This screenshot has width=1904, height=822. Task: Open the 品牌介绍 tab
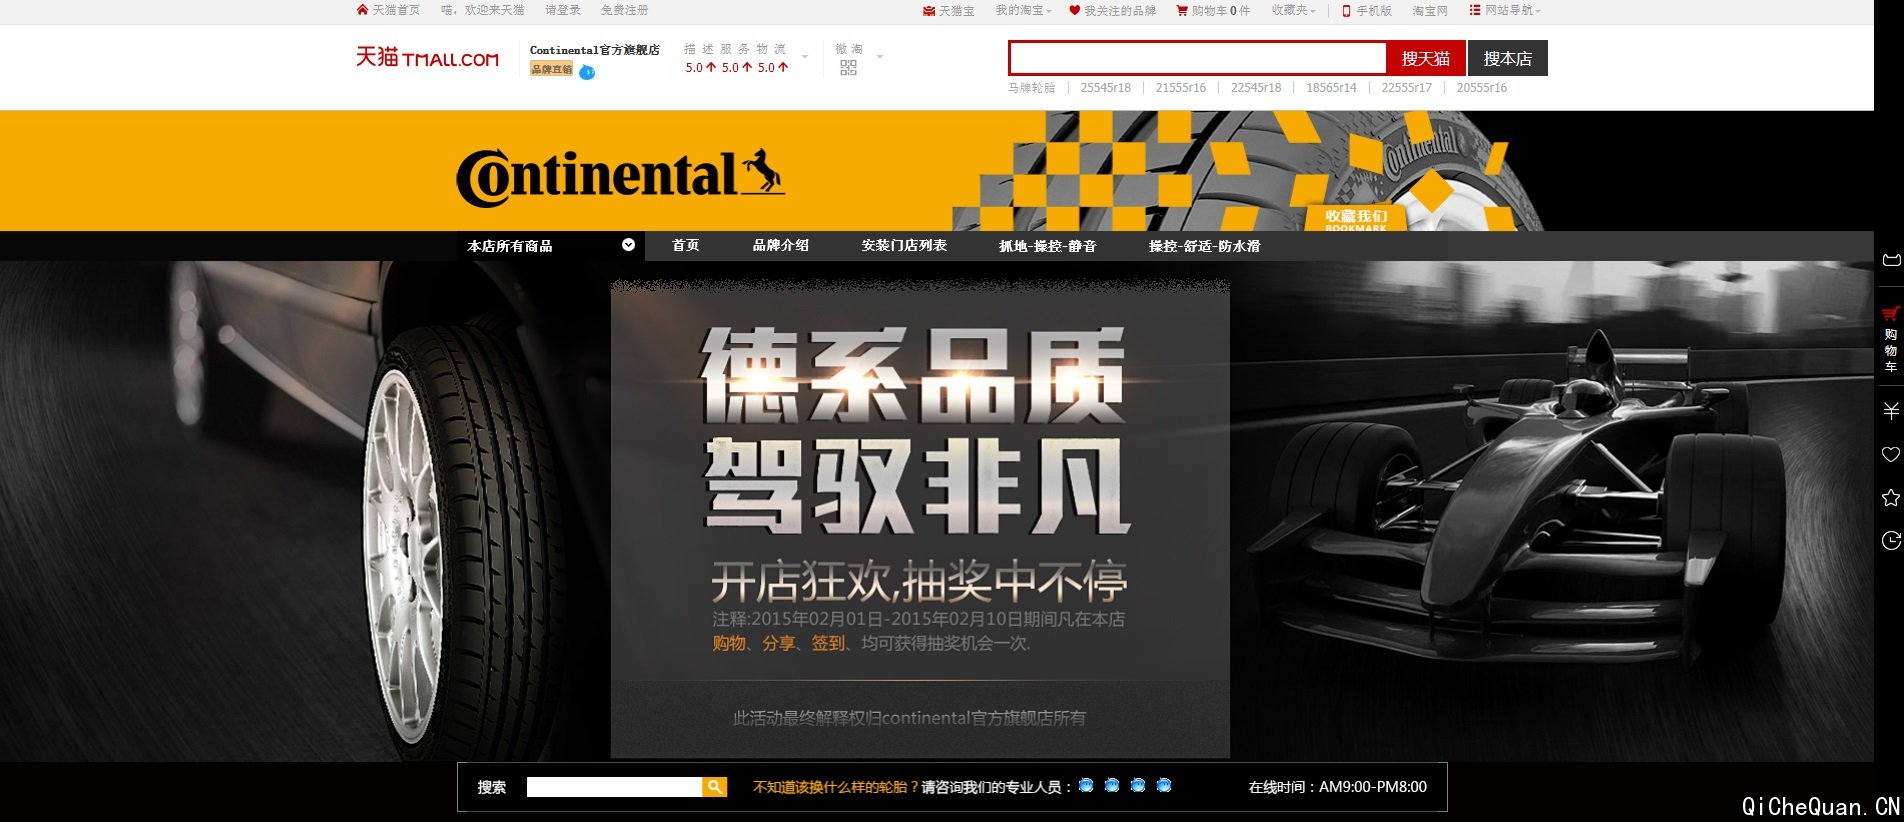coord(781,246)
